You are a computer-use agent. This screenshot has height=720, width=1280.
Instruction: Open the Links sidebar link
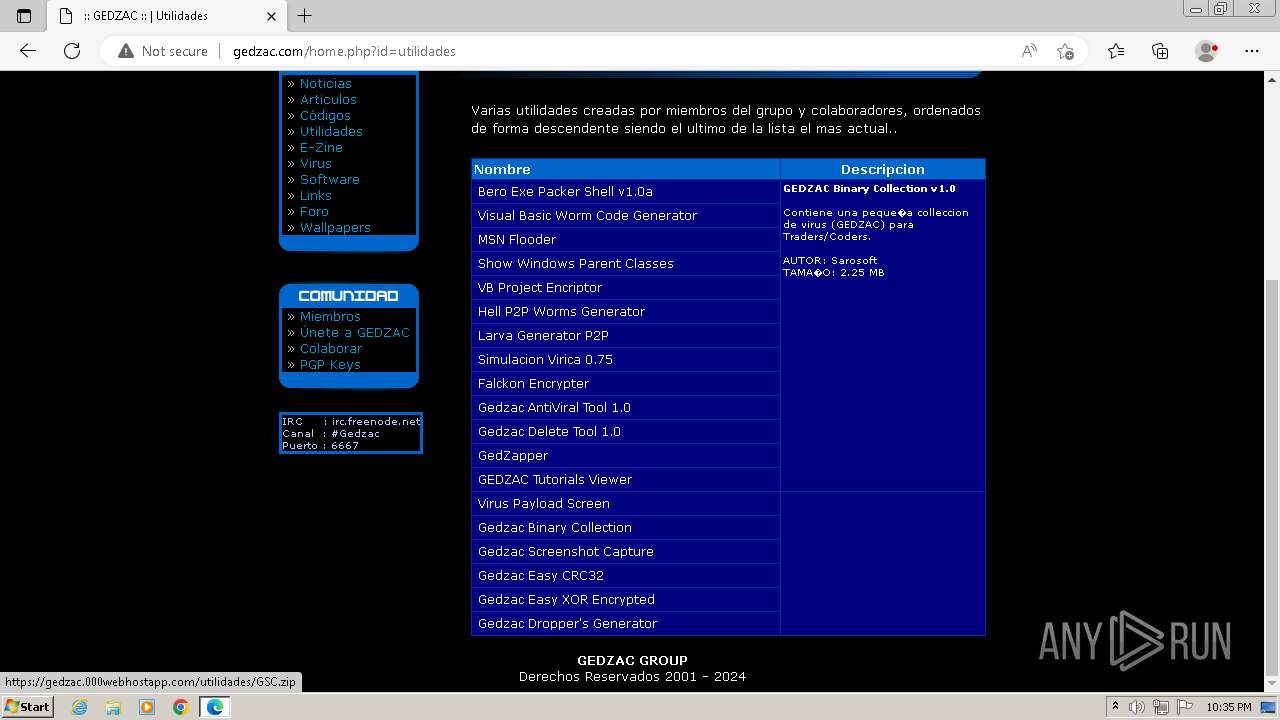coord(316,195)
